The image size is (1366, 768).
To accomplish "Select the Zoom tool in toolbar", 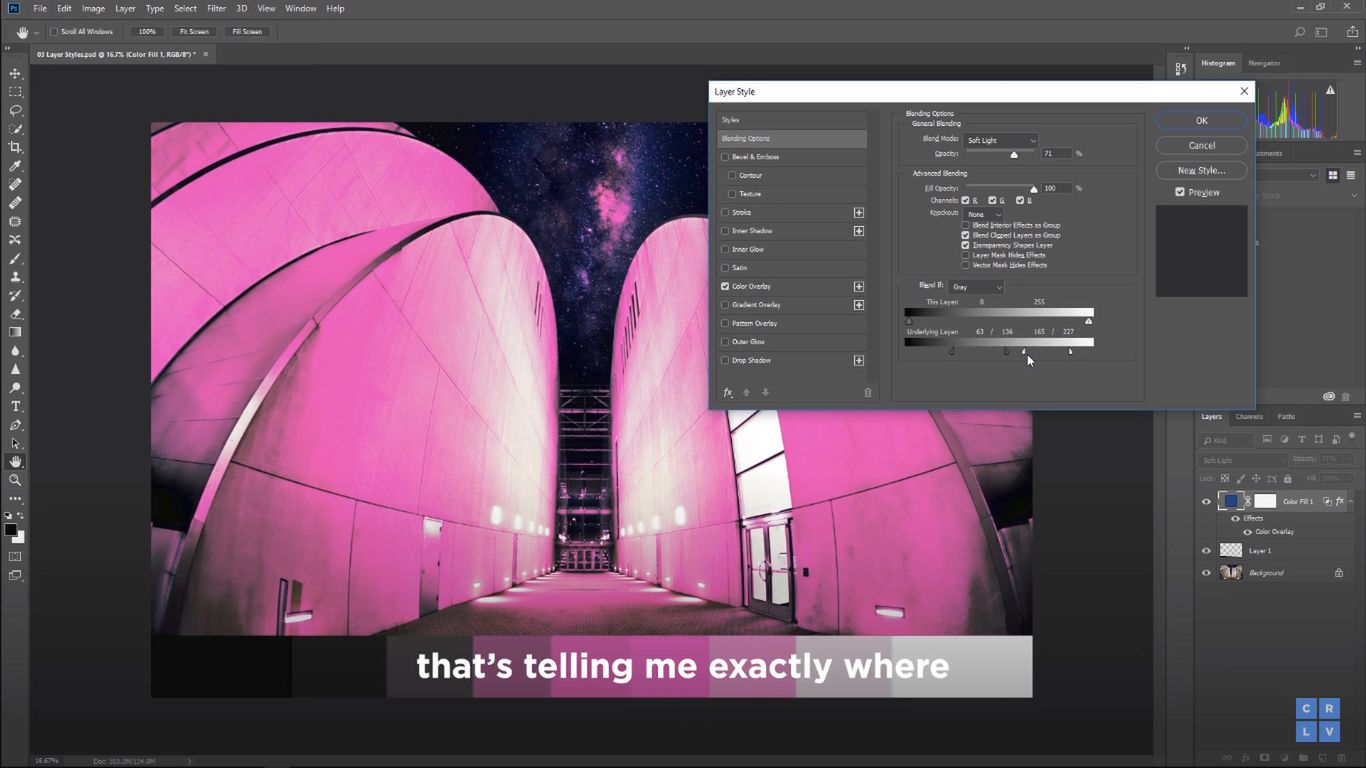I will 15,480.
